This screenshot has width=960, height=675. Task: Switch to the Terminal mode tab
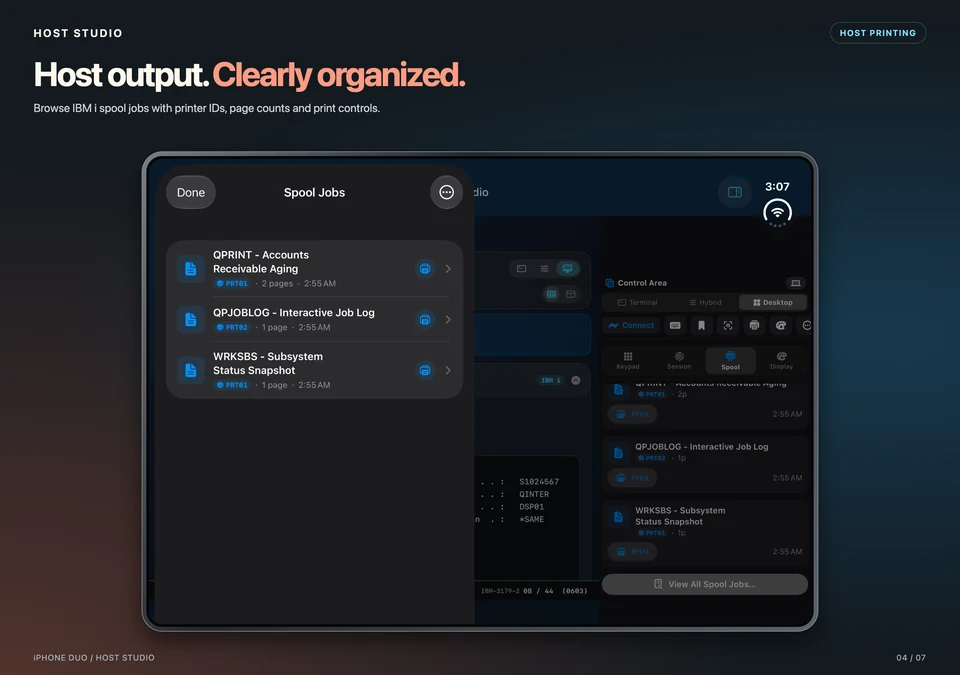(637, 303)
